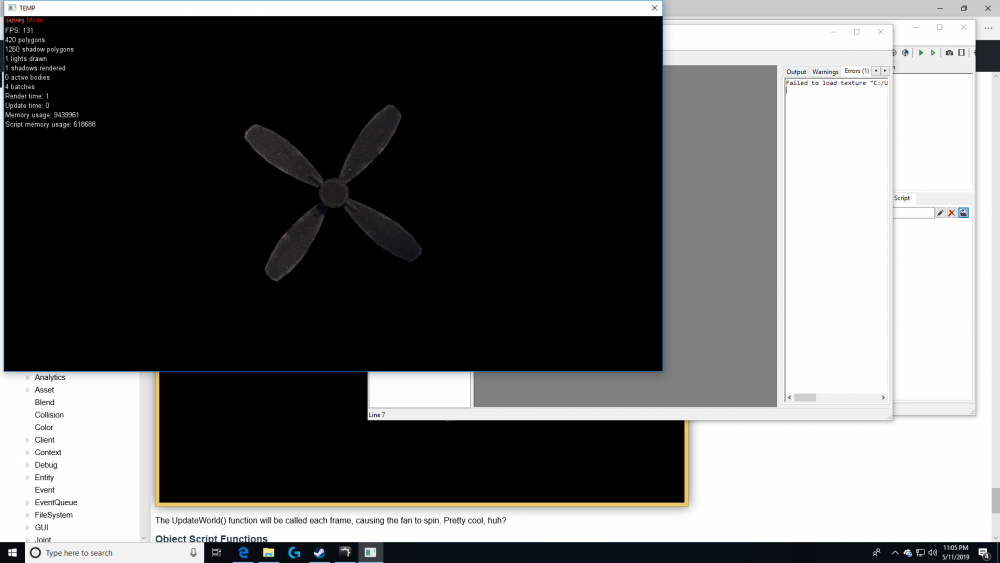Click the outlined green Debug run arrow
Screen dimensions: 1000x563
933,53
